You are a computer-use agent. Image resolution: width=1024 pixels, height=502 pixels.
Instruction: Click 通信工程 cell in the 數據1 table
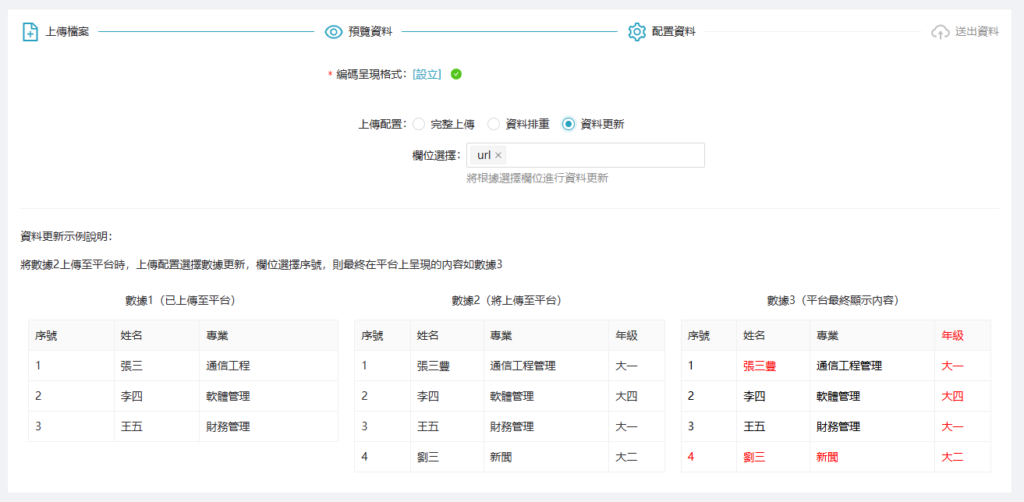pos(228,366)
